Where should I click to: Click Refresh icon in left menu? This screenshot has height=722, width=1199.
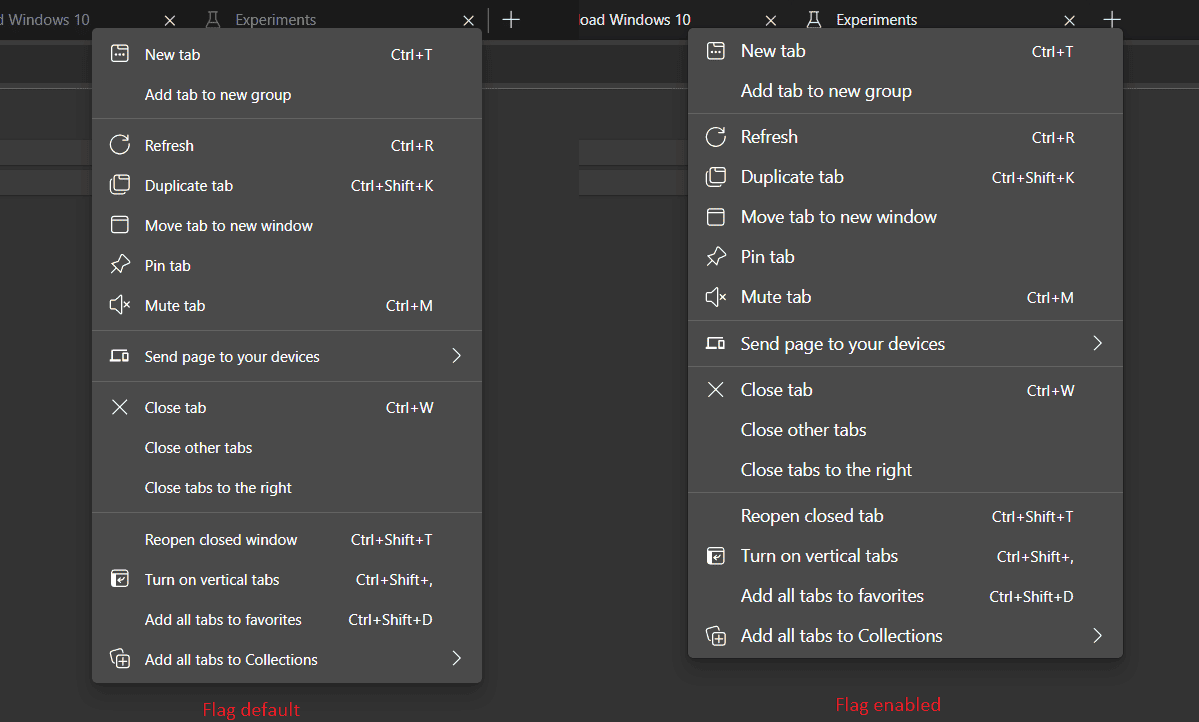pyautogui.click(x=120, y=145)
